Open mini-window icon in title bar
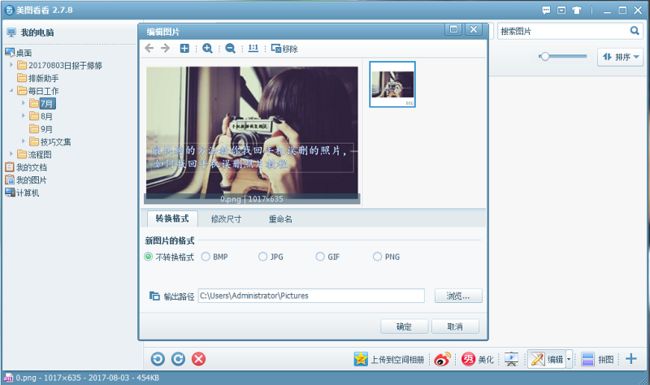The image size is (650, 385). point(561,10)
